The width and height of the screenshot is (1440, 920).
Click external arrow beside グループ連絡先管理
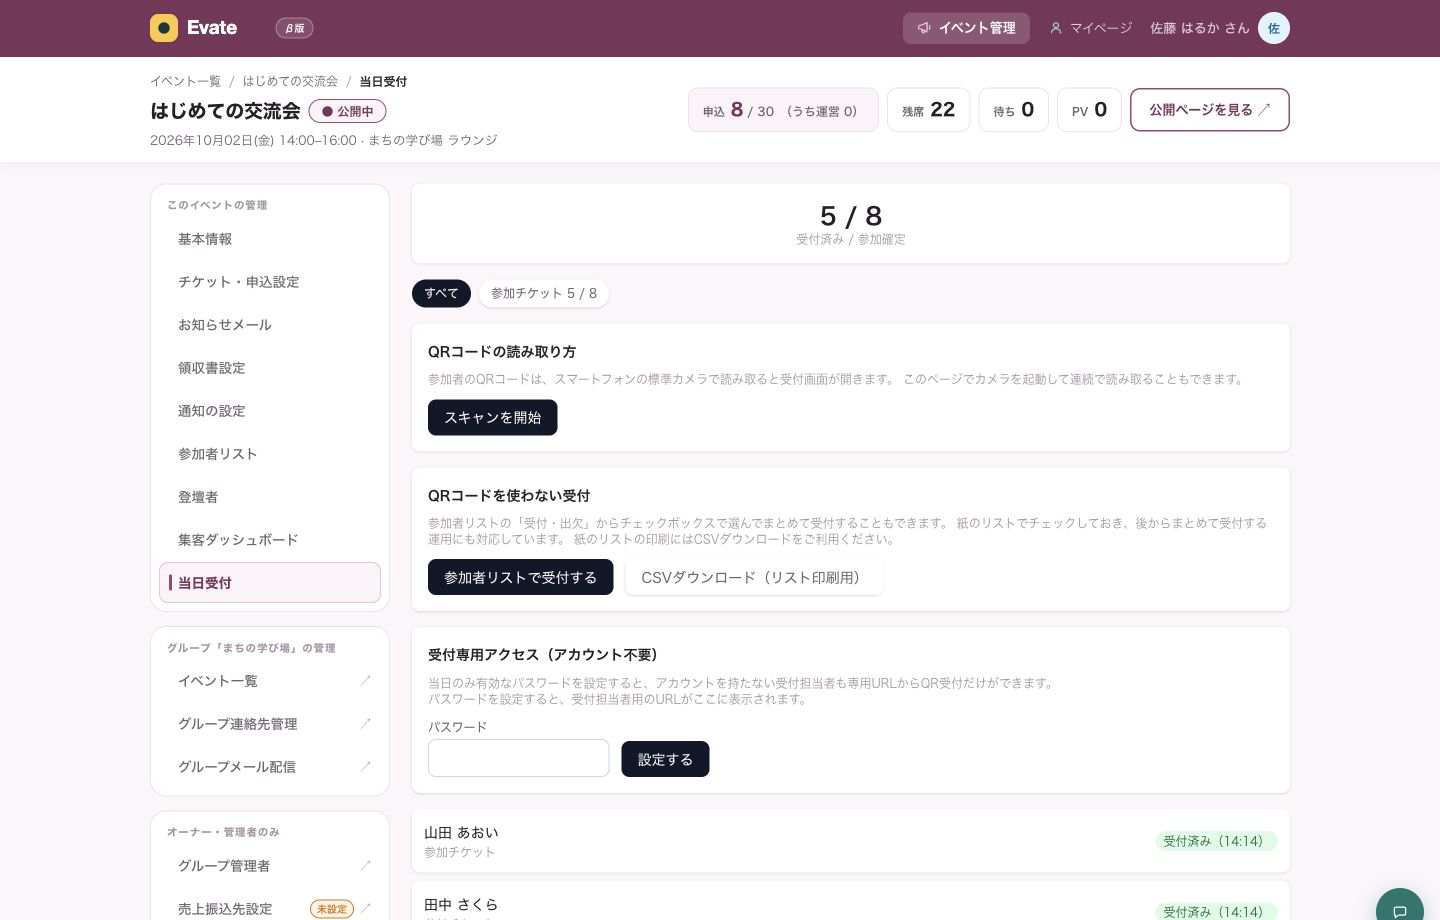[x=365, y=724]
